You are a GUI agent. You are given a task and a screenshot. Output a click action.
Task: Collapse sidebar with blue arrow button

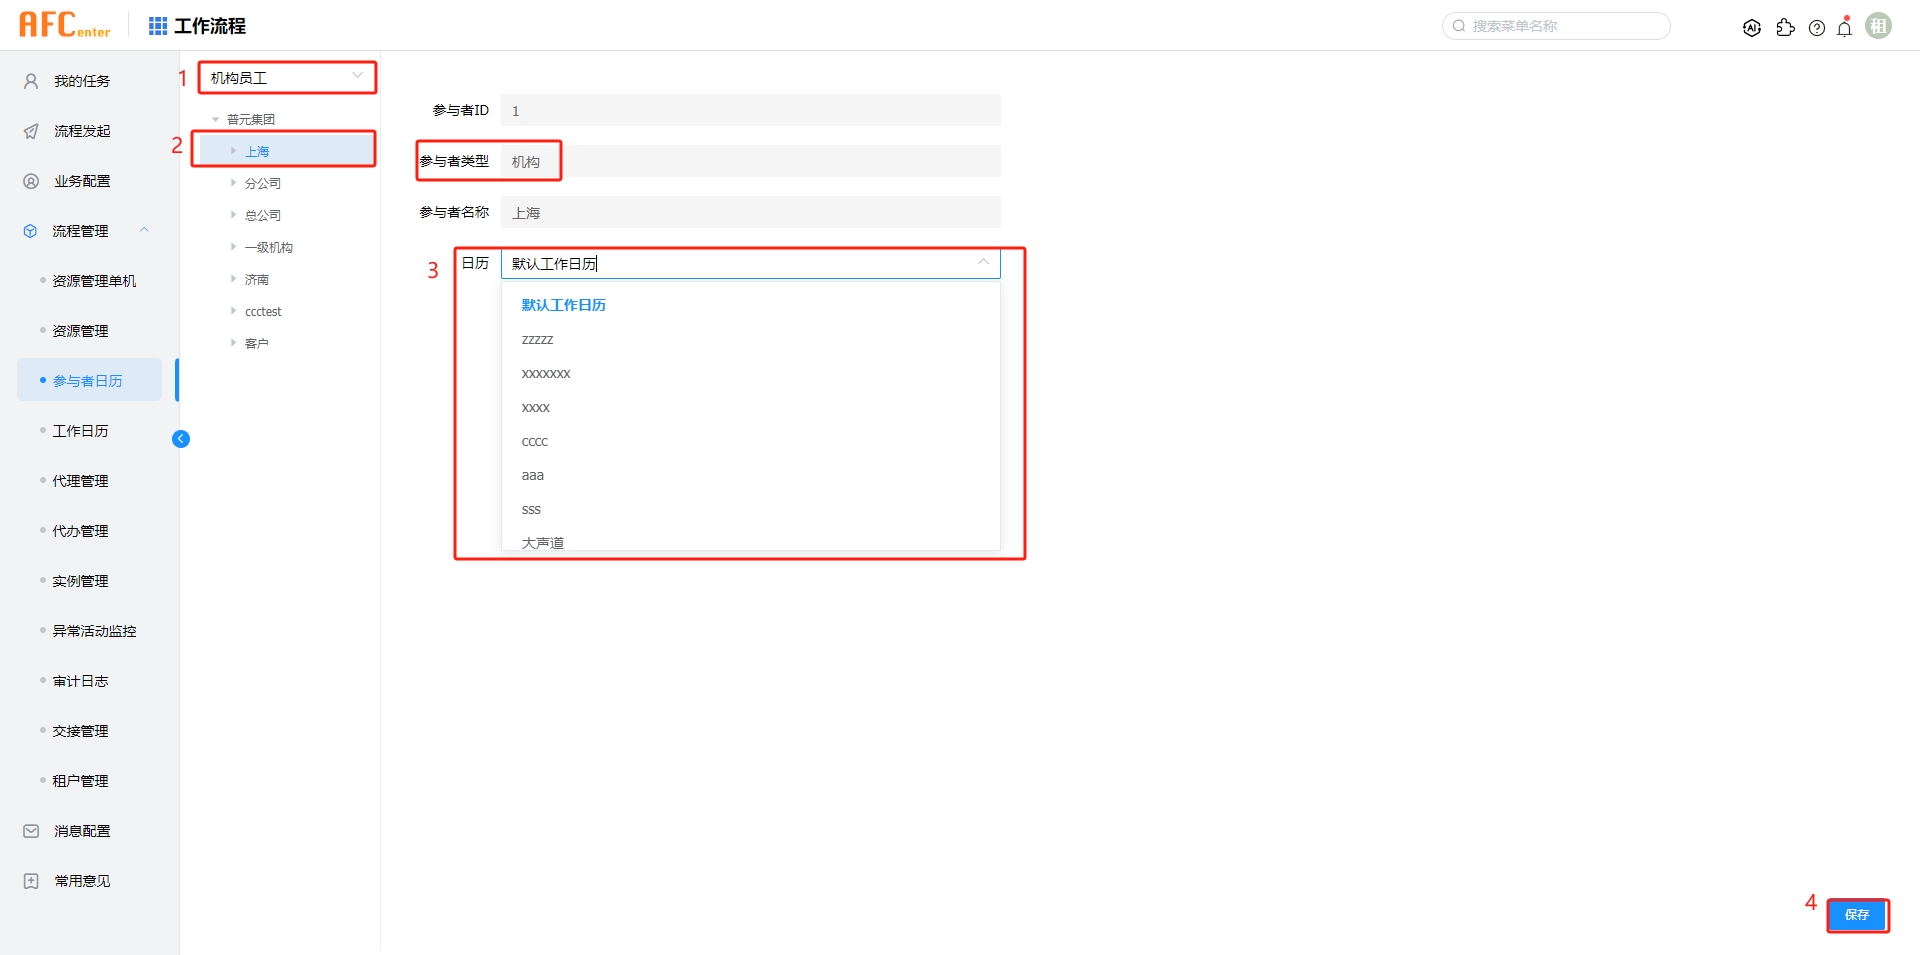click(x=181, y=439)
